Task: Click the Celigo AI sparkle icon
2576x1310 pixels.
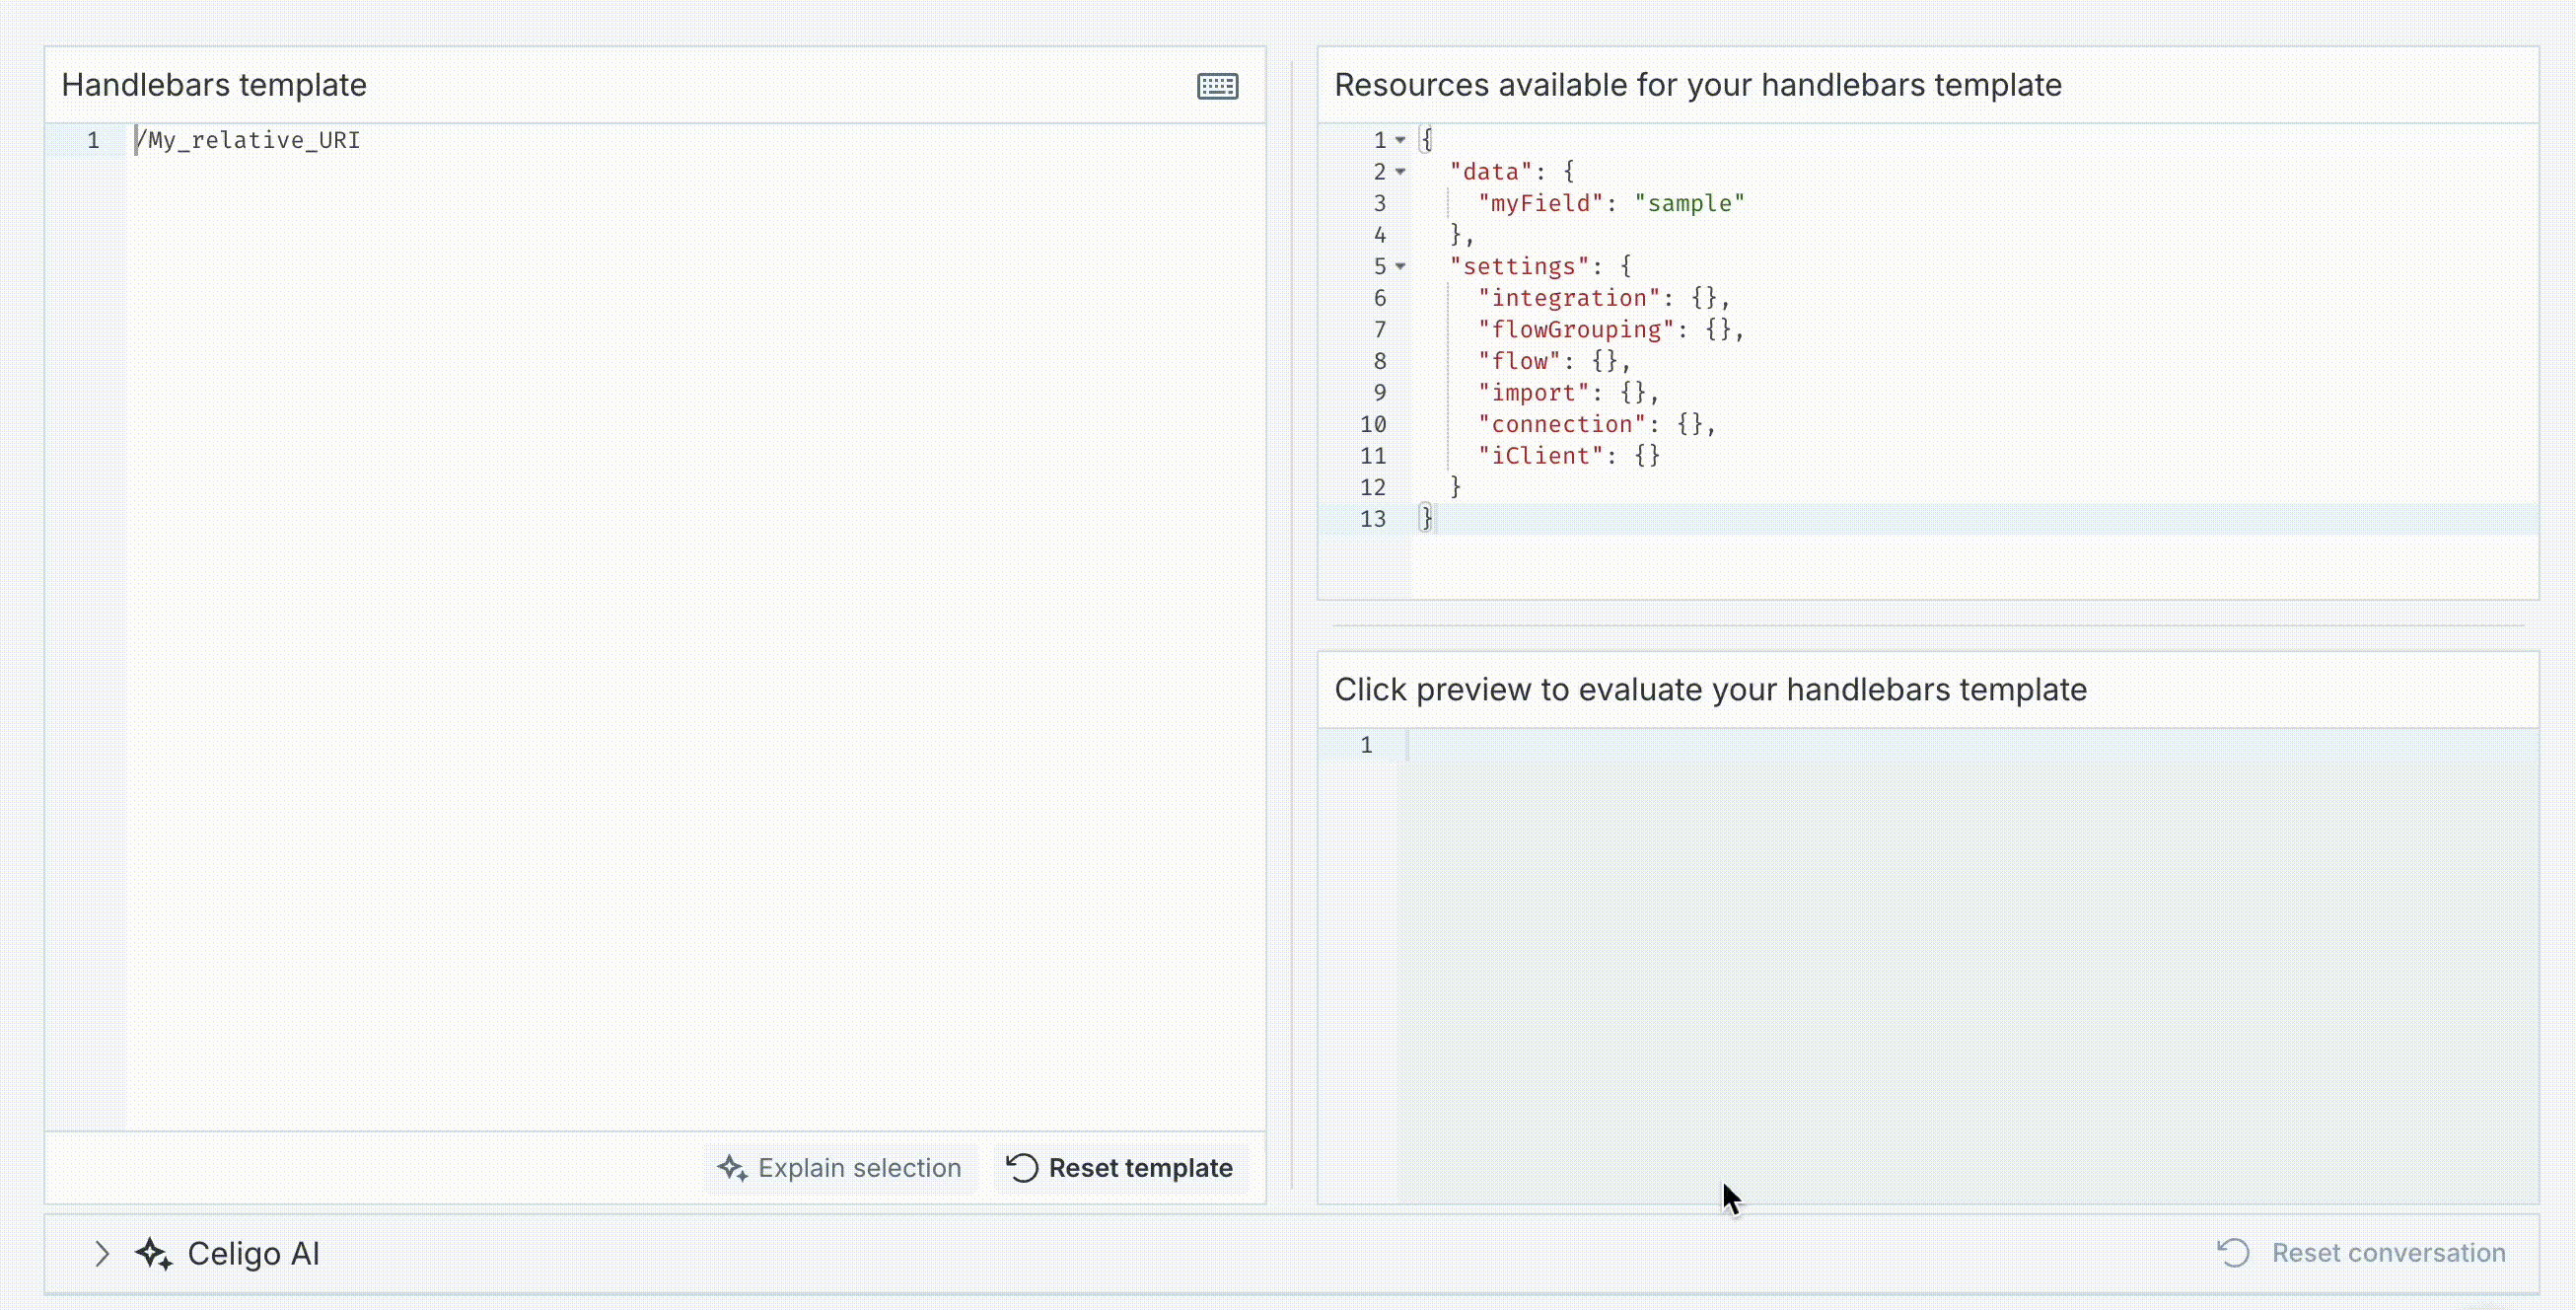Action: [153, 1253]
